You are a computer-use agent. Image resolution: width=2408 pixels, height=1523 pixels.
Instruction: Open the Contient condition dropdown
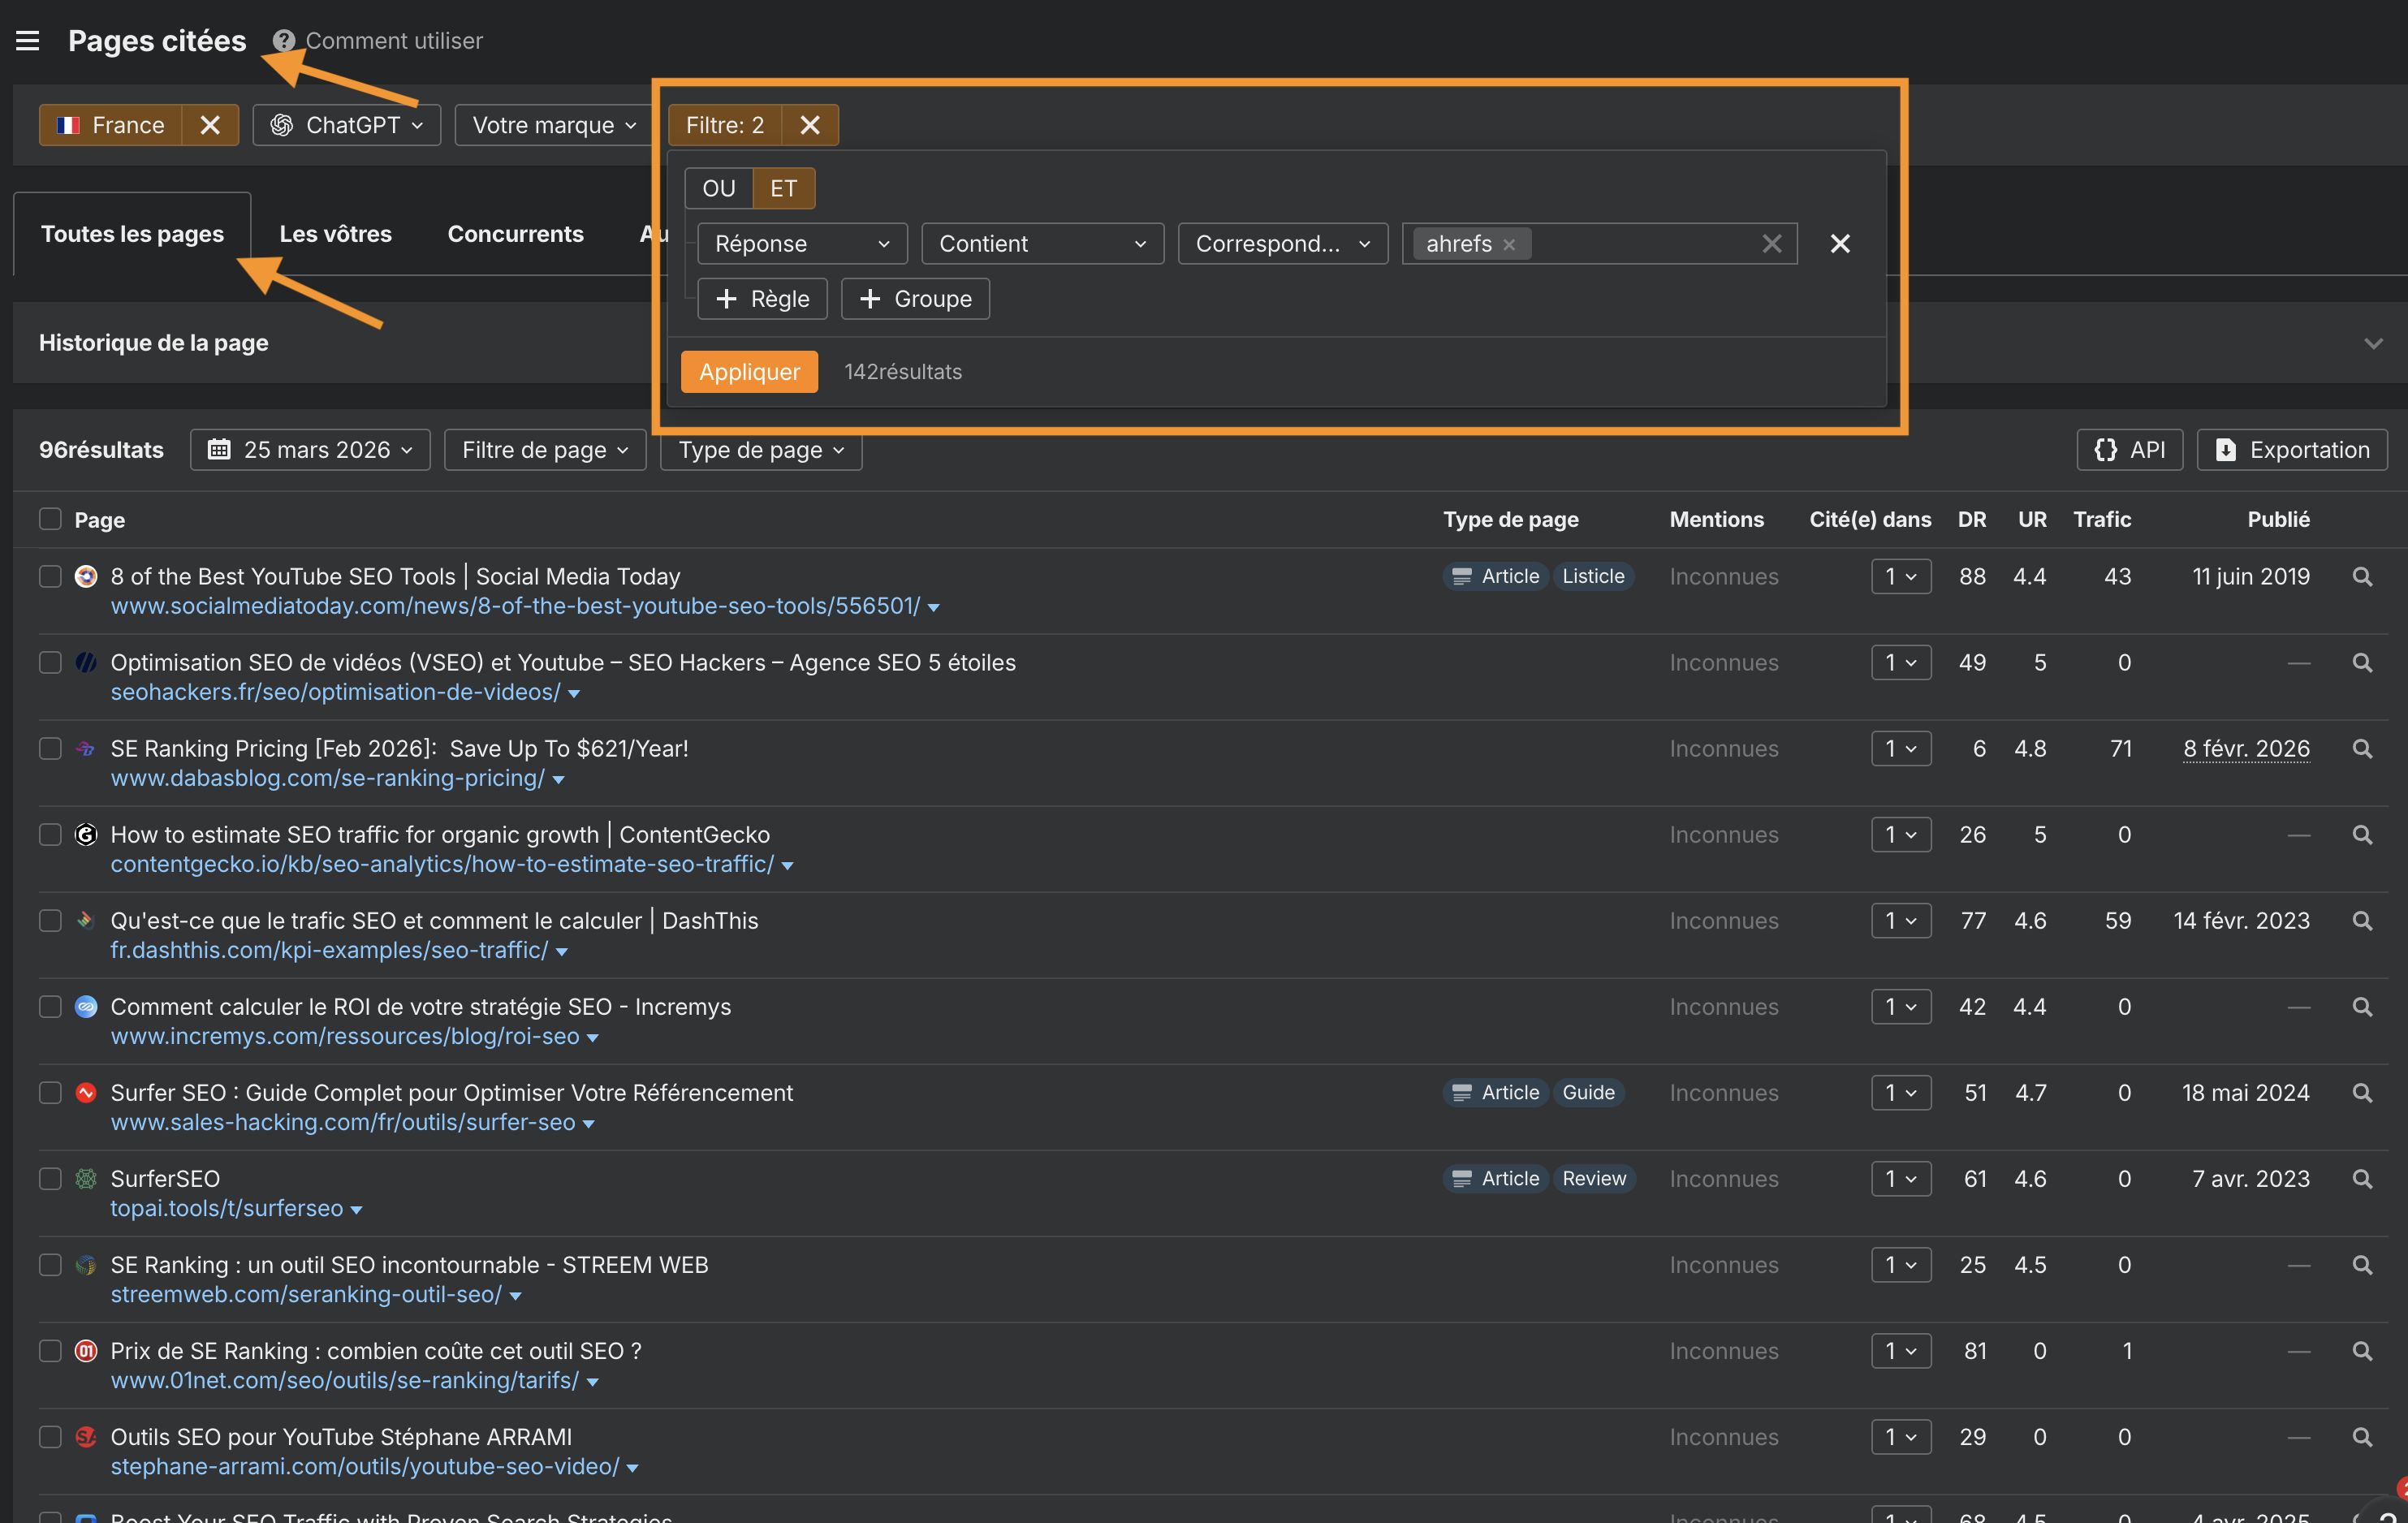1042,243
